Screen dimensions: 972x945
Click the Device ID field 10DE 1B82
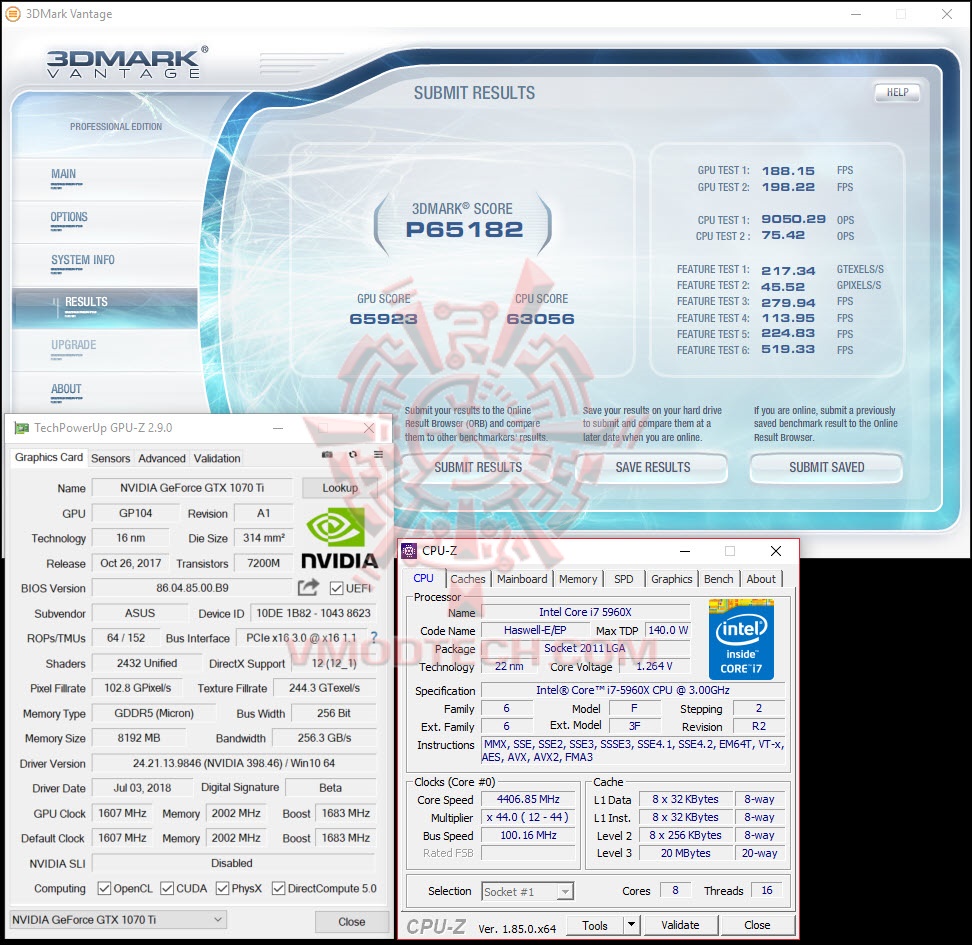click(x=313, y=613)
